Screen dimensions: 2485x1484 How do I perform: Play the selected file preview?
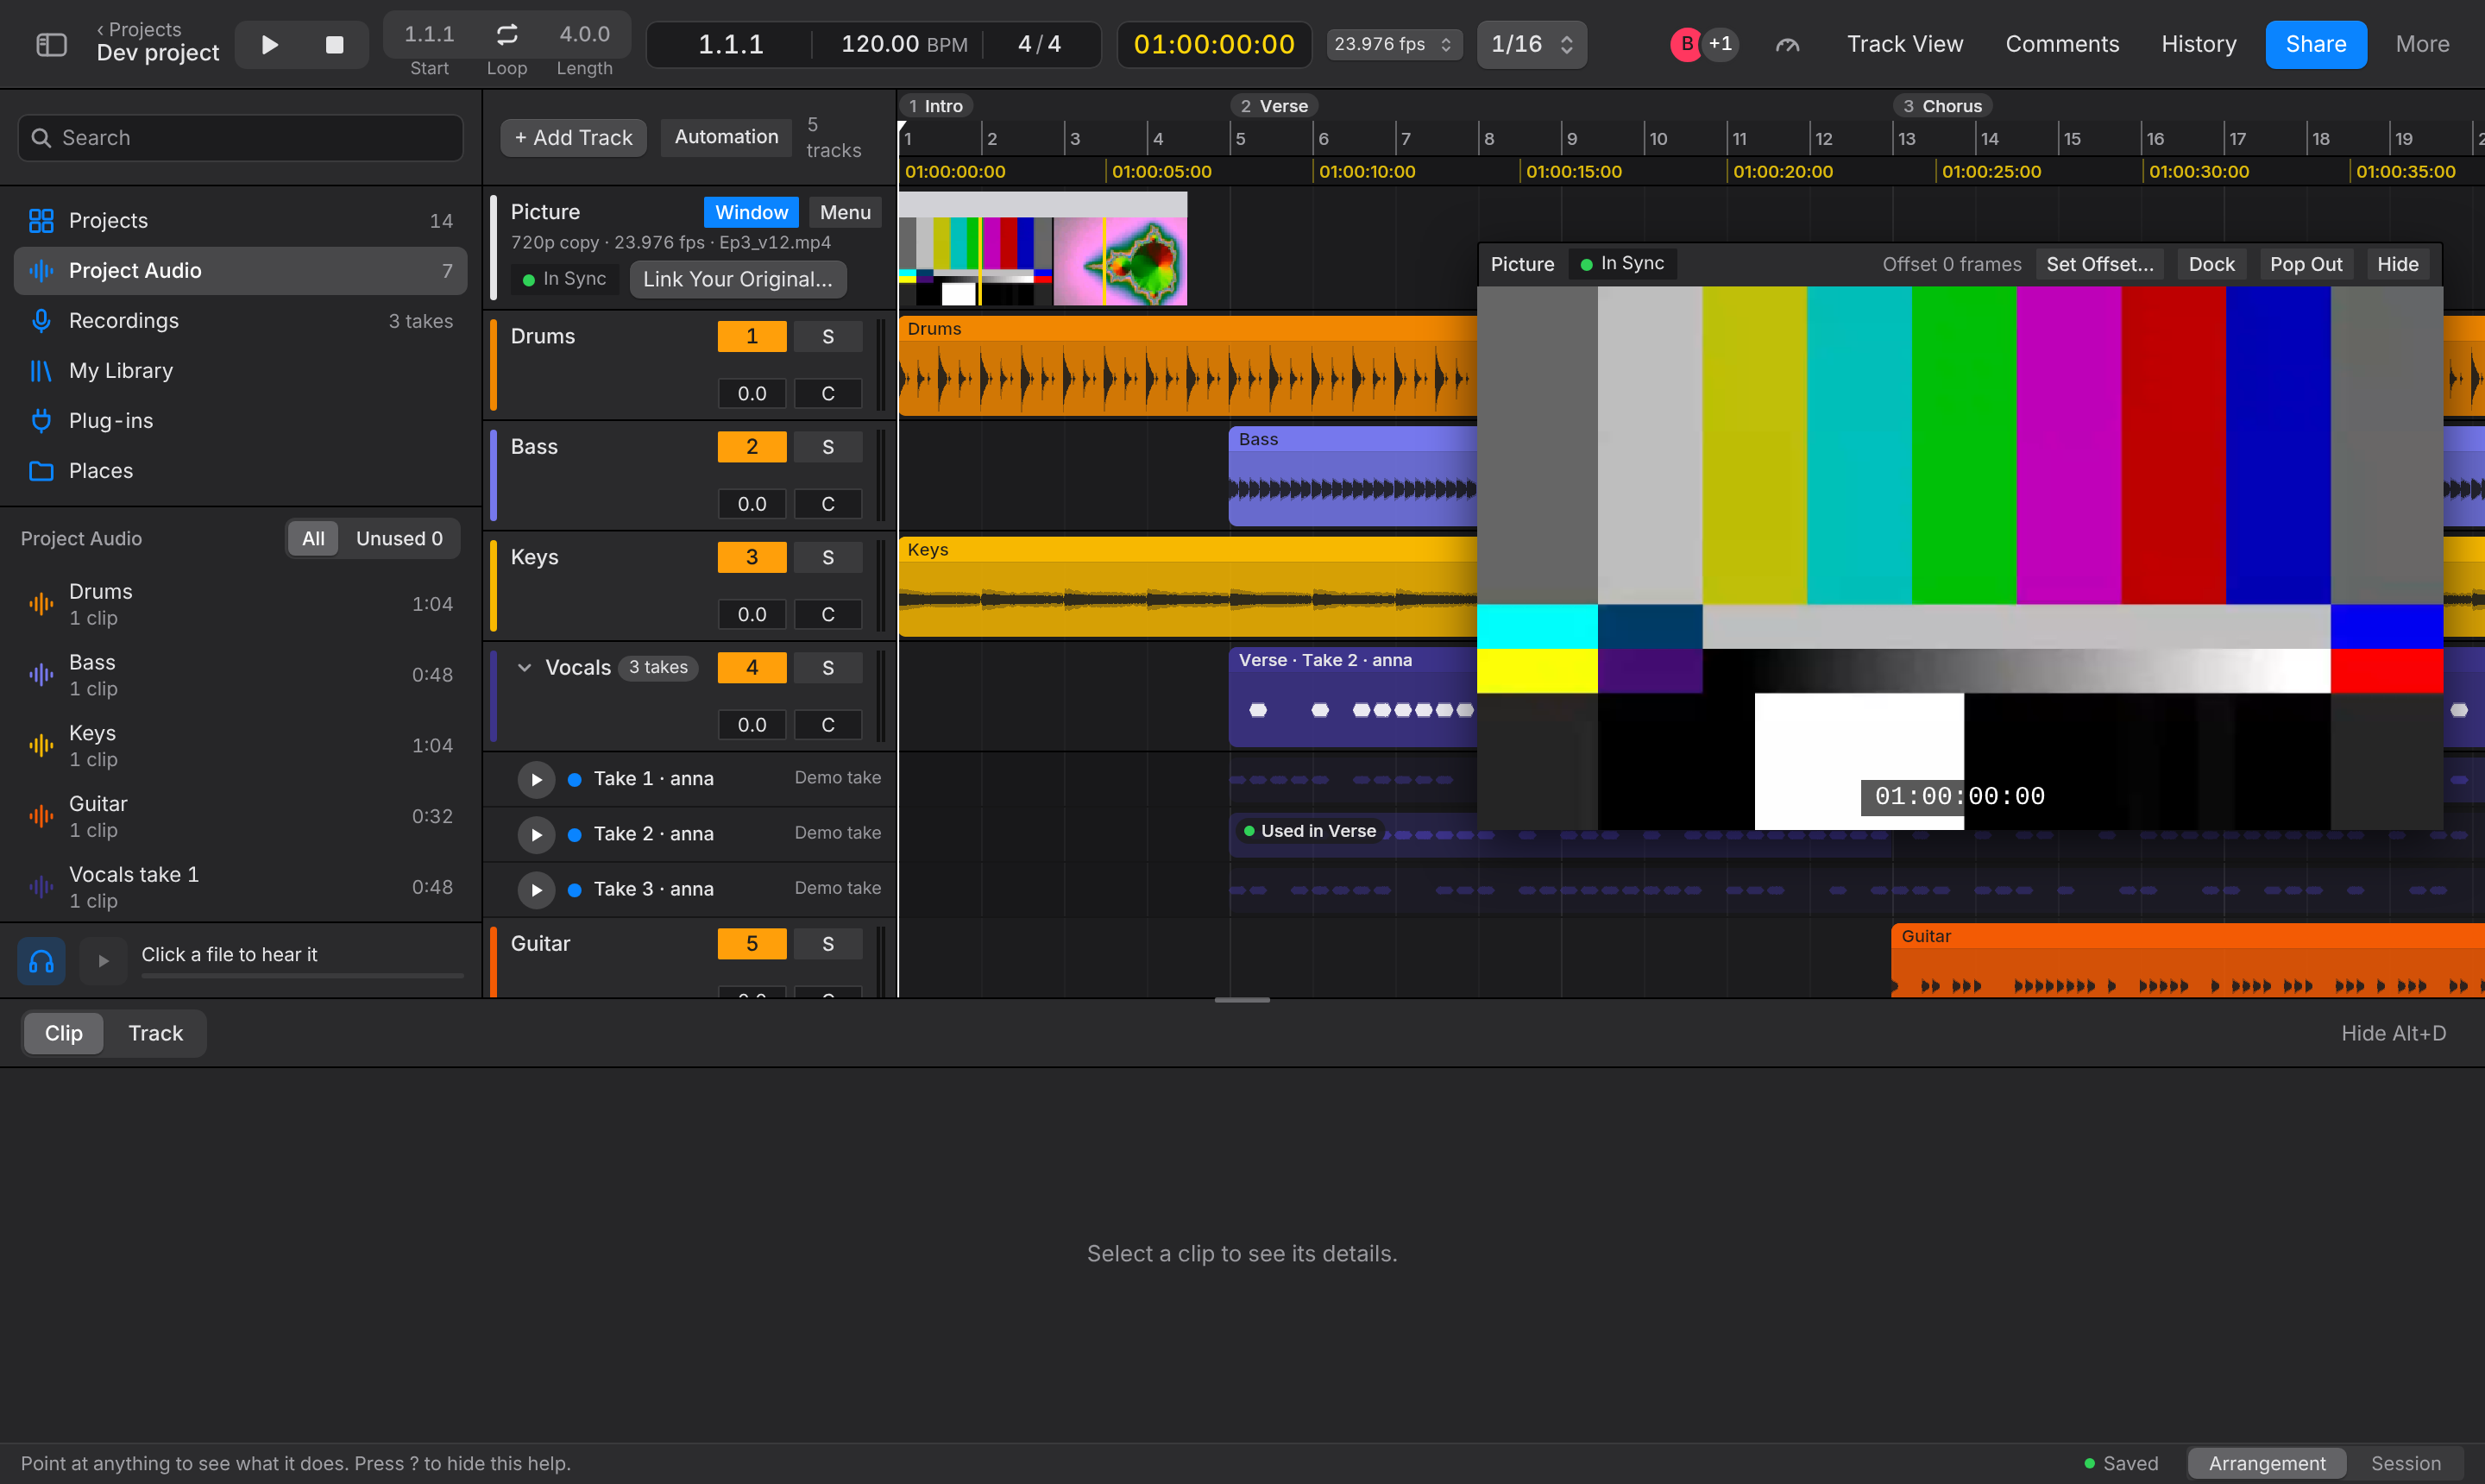[x=103, y=961]
